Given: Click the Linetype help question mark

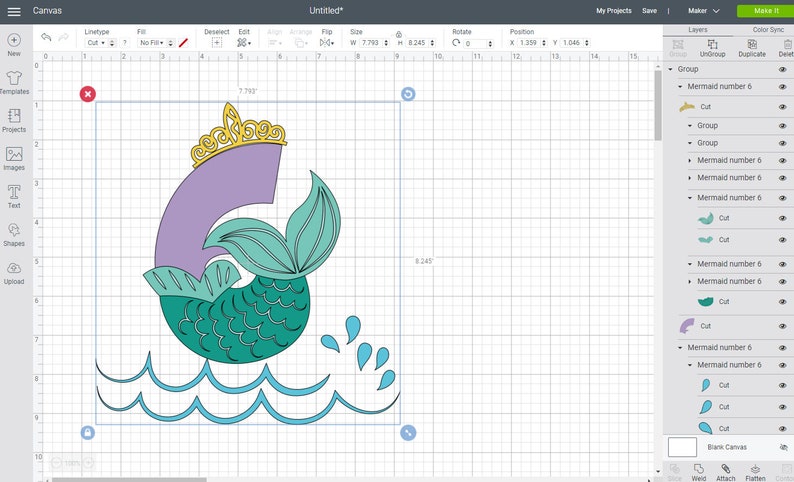Looking at the screenshot, I should click(x=125, y=43).
